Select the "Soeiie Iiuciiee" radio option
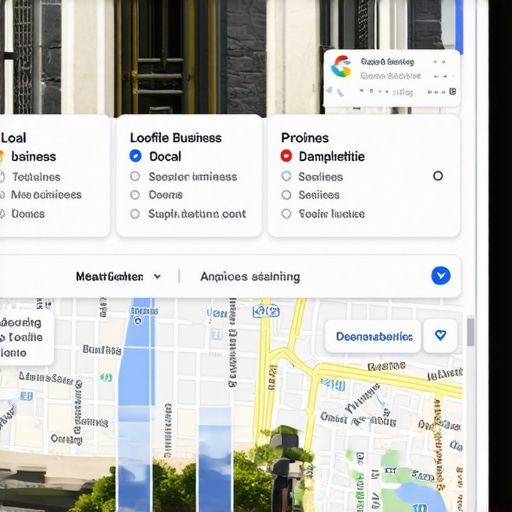This screenshot has width=512, height=512. point(286,214)
